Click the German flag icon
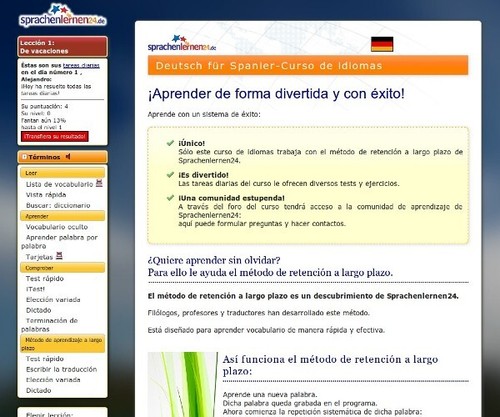 pos(382,44)
